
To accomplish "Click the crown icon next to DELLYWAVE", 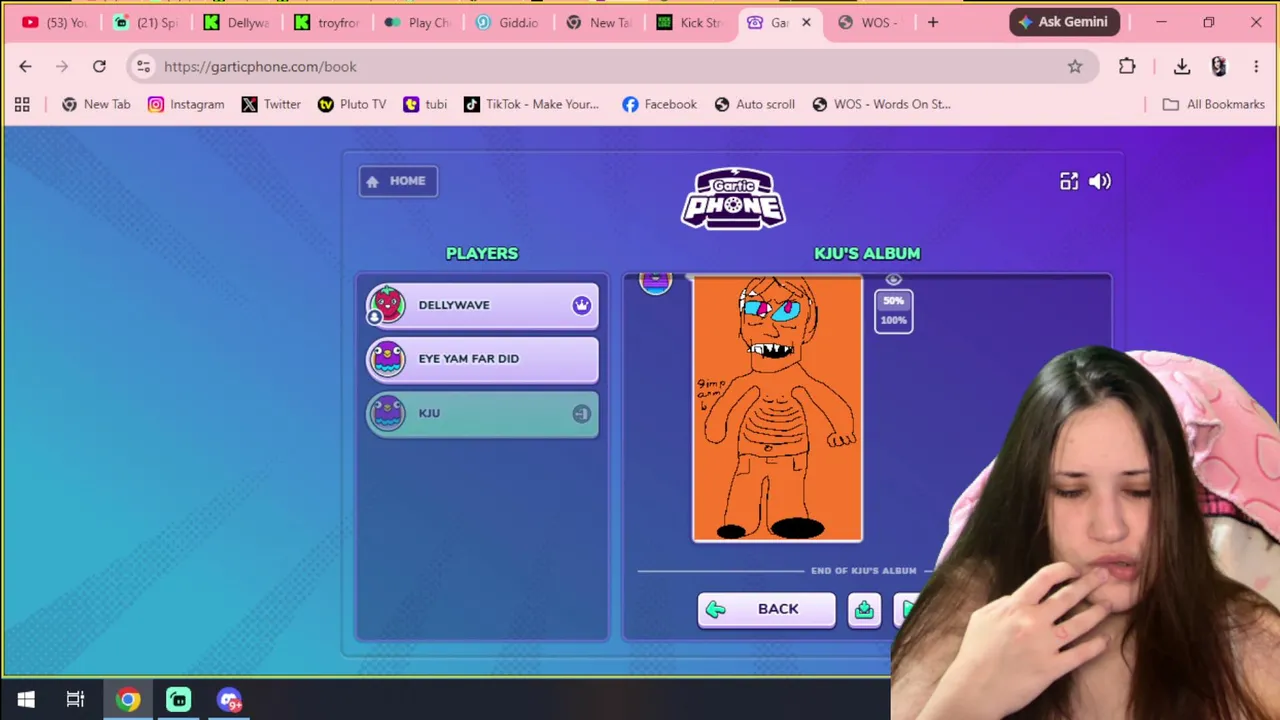I will point(582,305).
